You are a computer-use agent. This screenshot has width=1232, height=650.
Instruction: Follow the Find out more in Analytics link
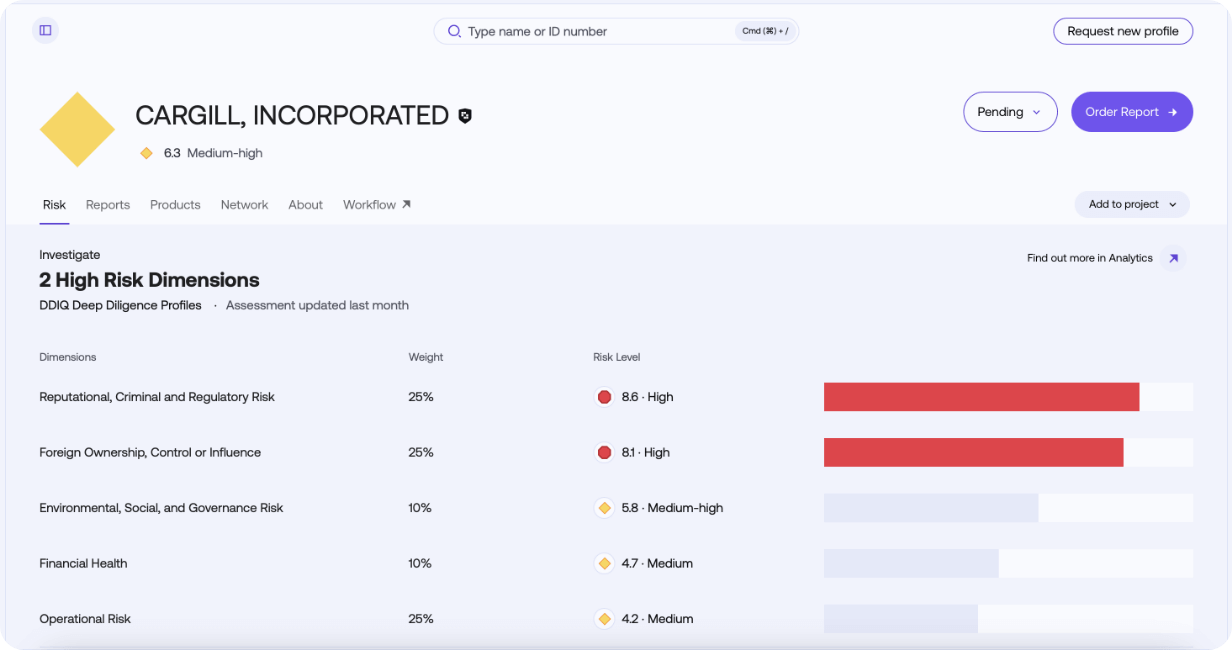(1090, 258)
